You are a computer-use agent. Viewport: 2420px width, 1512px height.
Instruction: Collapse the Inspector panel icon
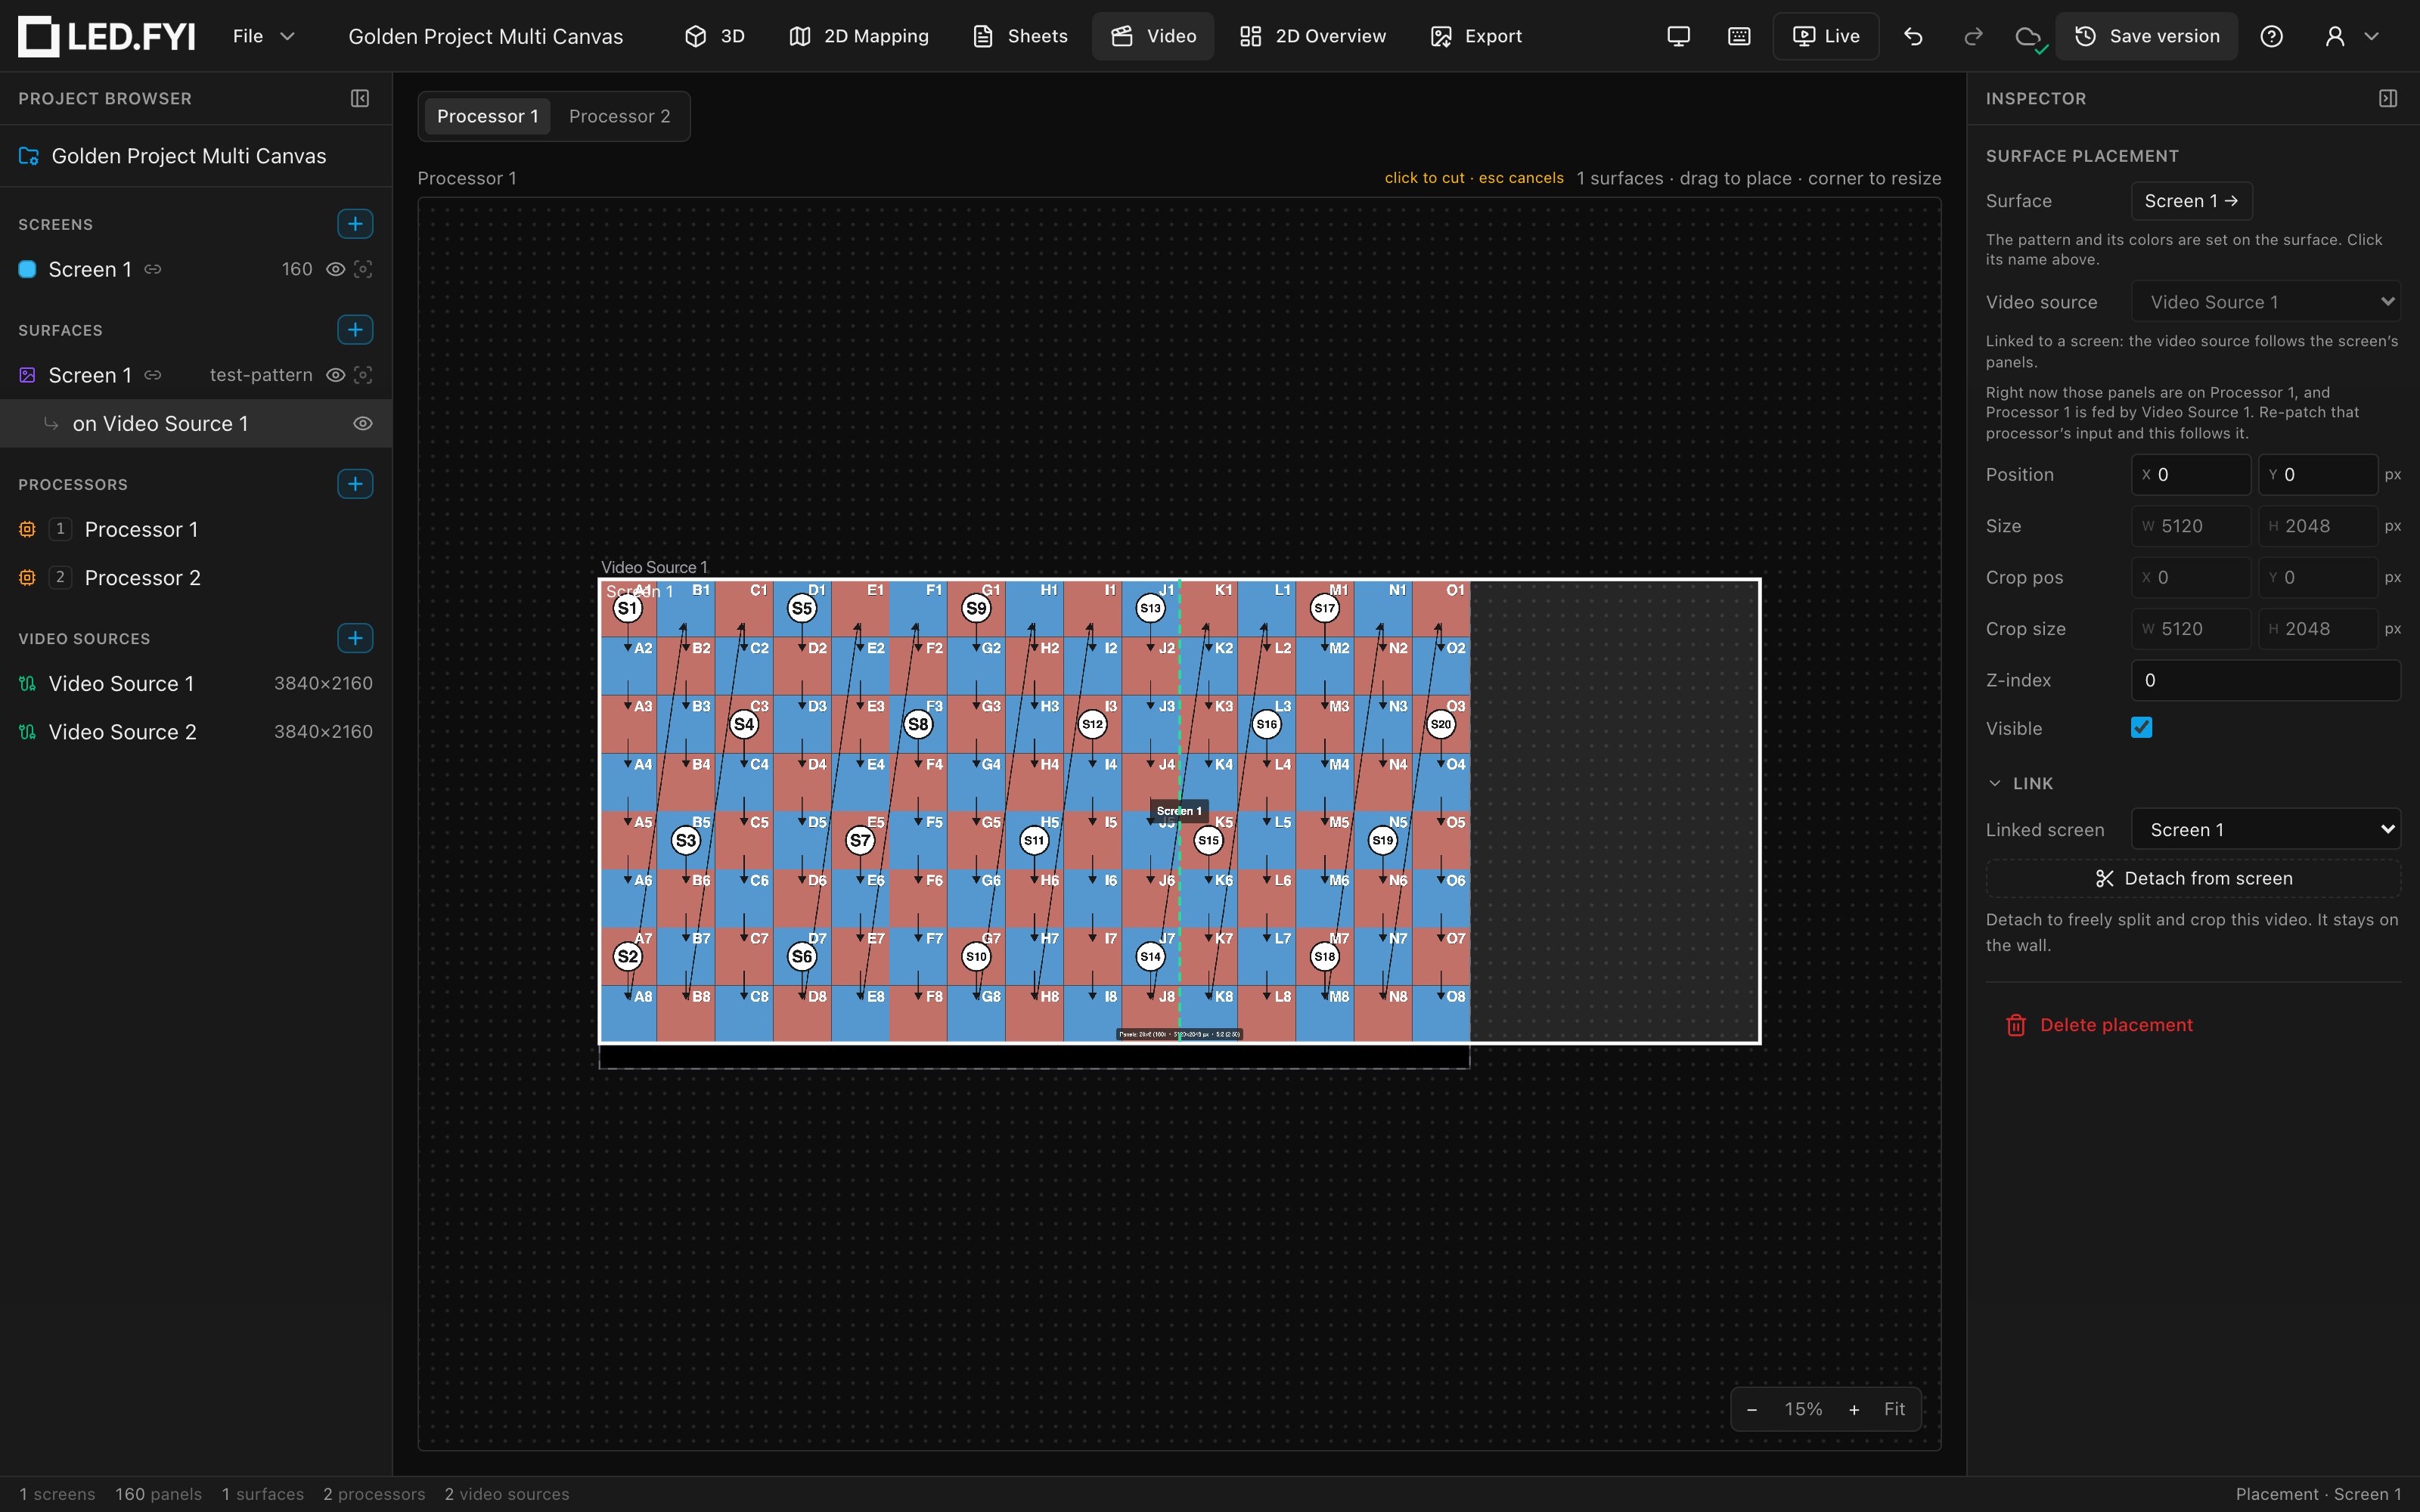(x=2388, y=98)
